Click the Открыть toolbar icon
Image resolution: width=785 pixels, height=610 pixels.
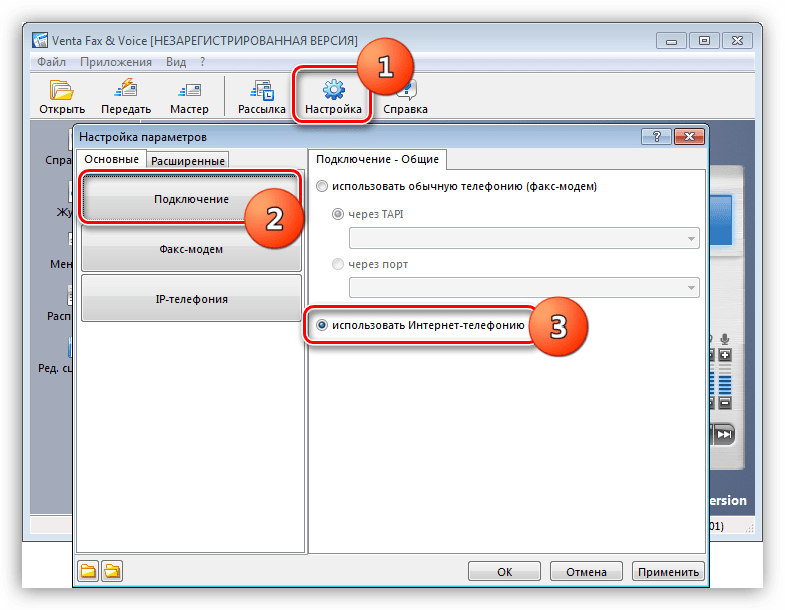pos(62,90)
